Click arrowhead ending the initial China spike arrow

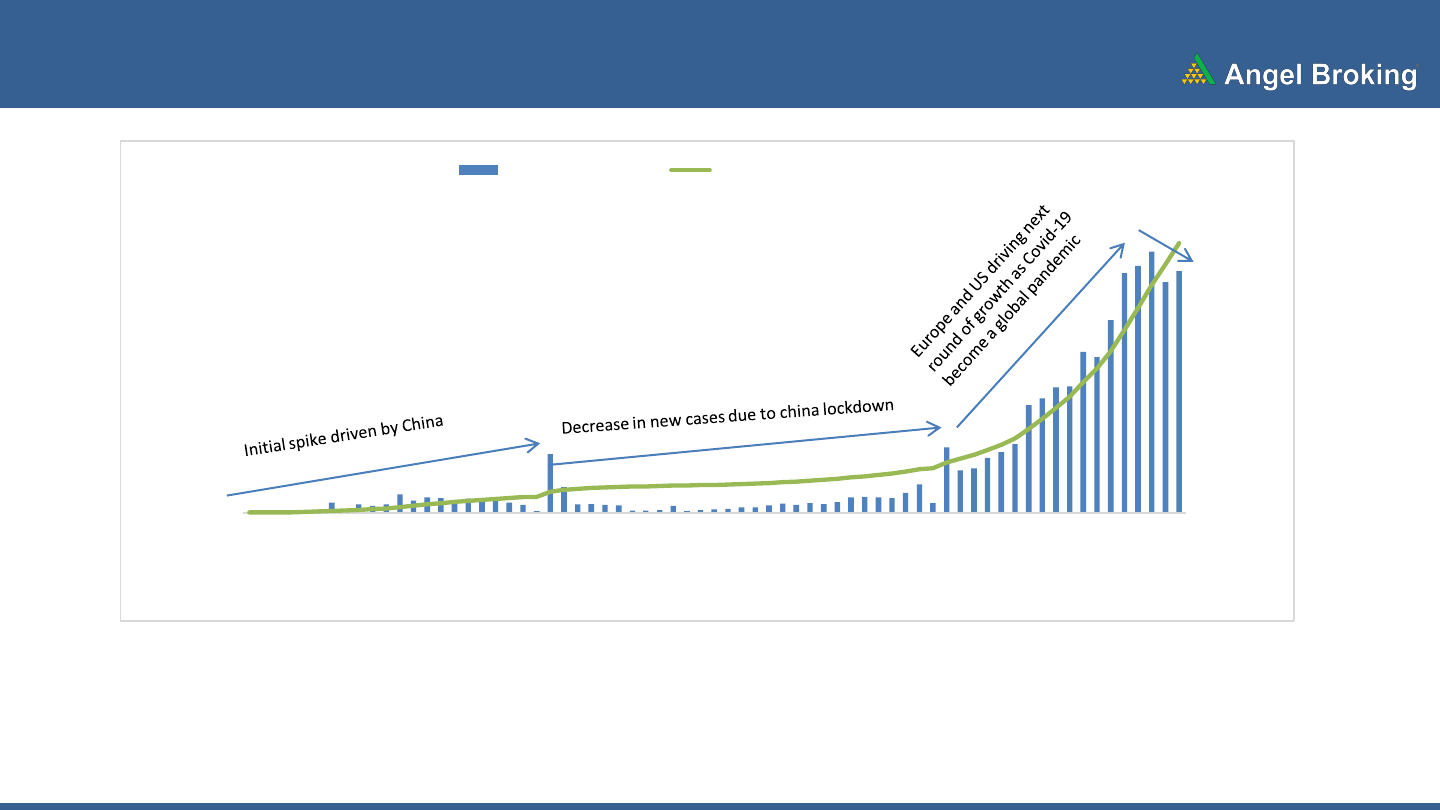click(x=535, y=443)
